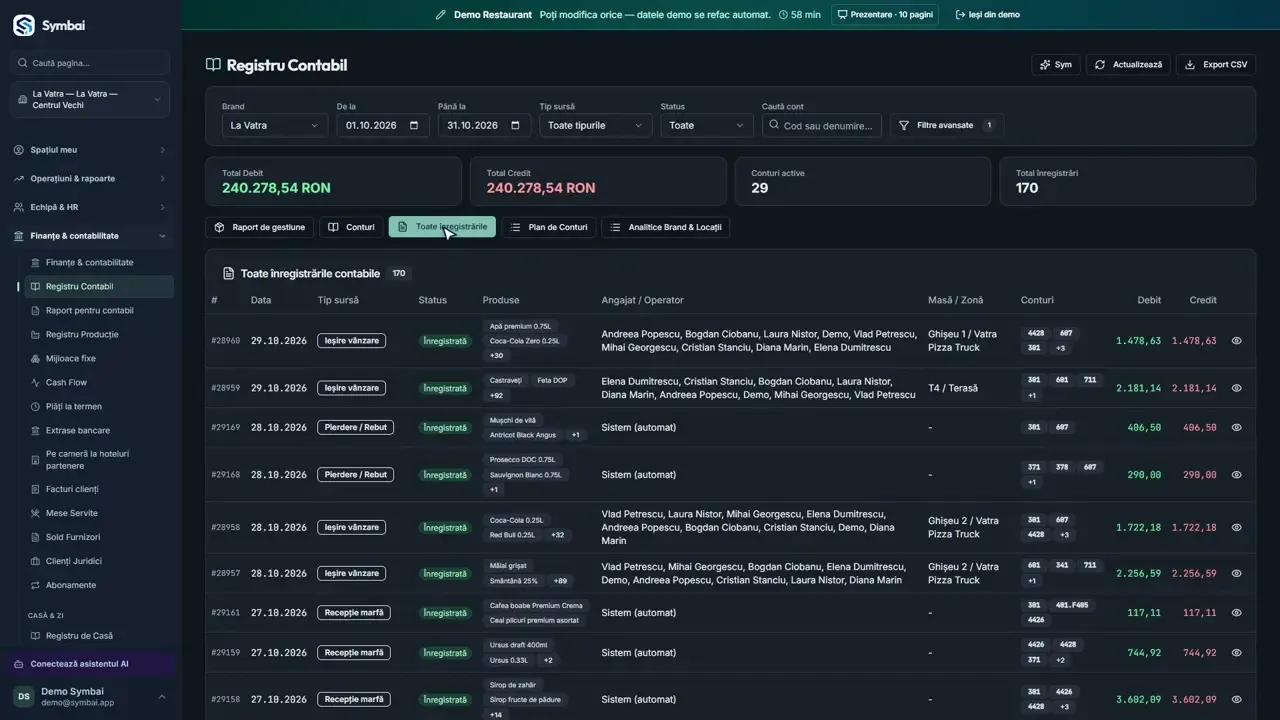Screen dimensions: 1280x720
Task: Collapse Finanțe & contabilitate section
Action: pyautogui.click(x=90, y=236)
